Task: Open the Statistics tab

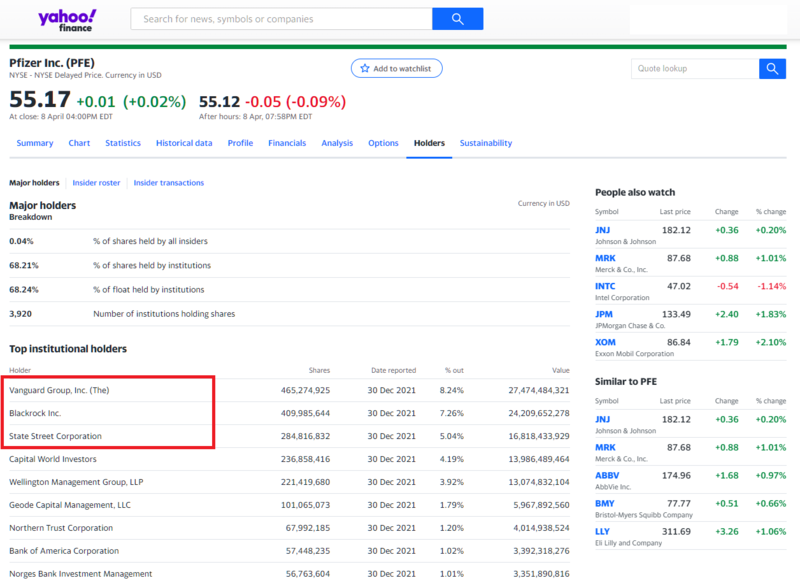Action: (x=122, y=143)
